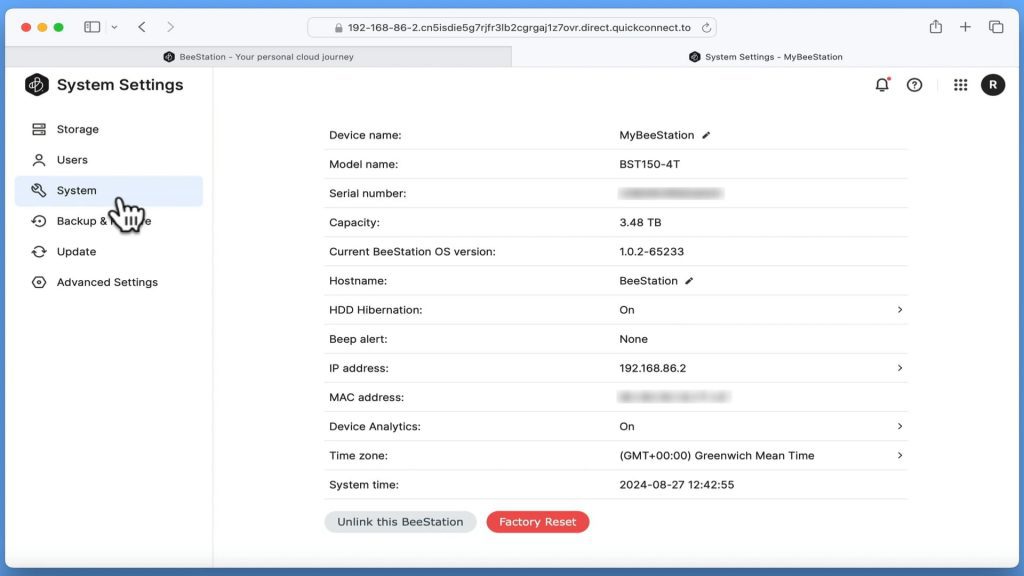Image resolution: width=1024 pixels, height=576 pixels.
Task: Toggle the Safari sidebar button
Action: point(92,27)
